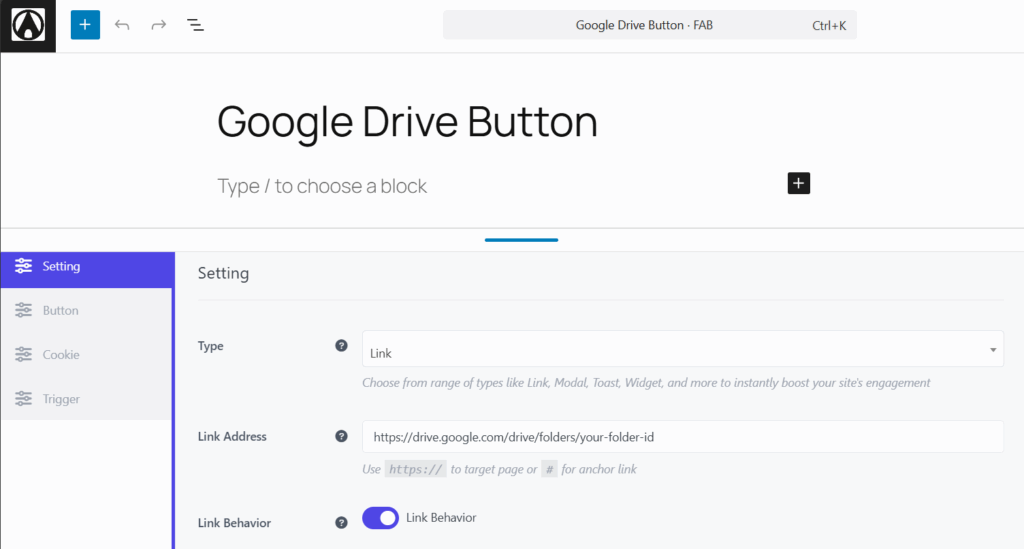
Task: Click the https:// code hint
Action: [x=415, y=469]
